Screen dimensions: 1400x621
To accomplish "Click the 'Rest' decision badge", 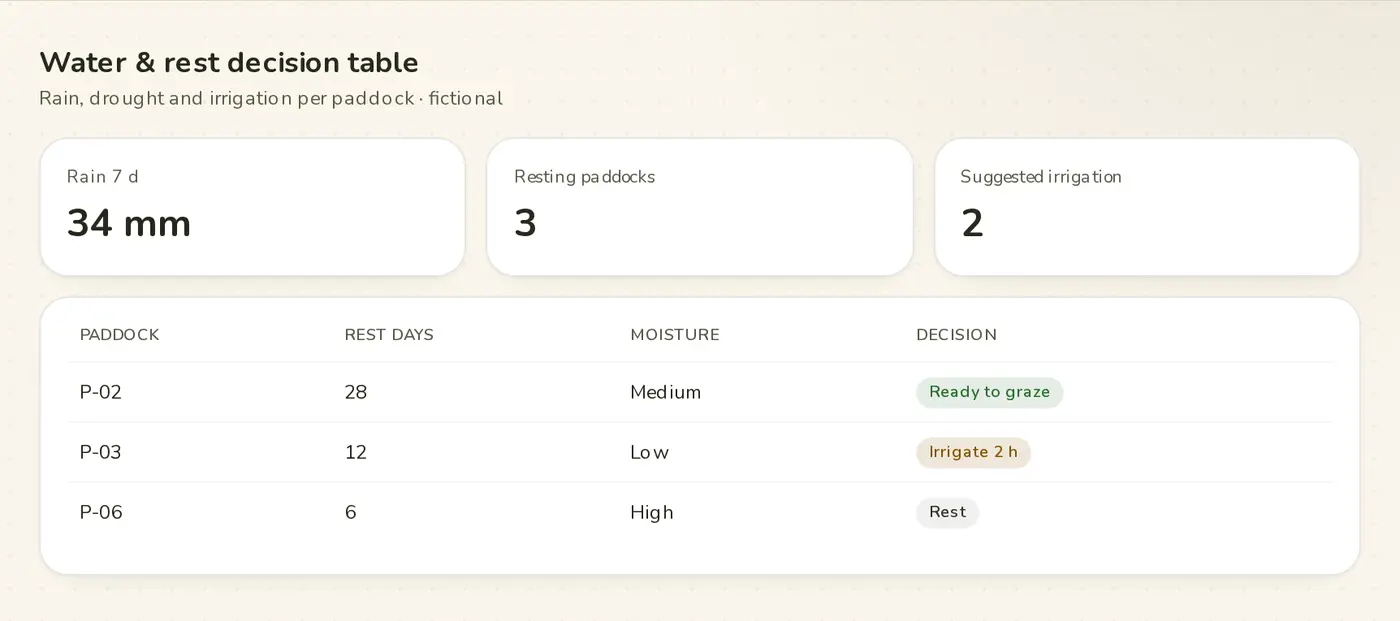I will (x=948, y=512).
